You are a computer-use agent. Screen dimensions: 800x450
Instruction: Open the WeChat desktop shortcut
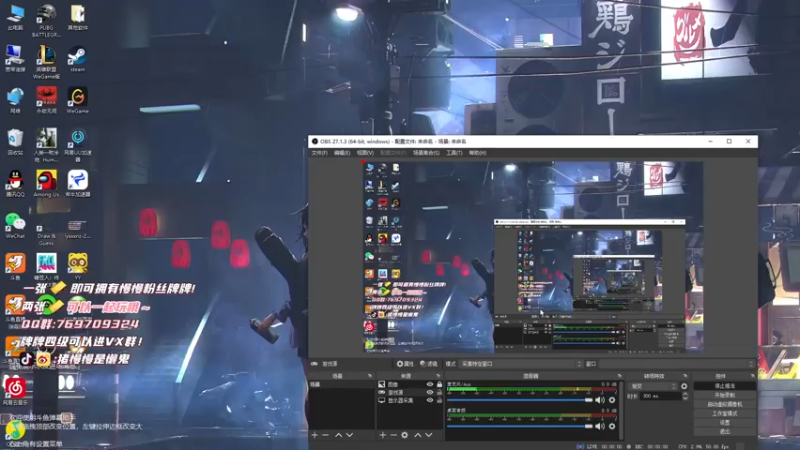(15, 226)
